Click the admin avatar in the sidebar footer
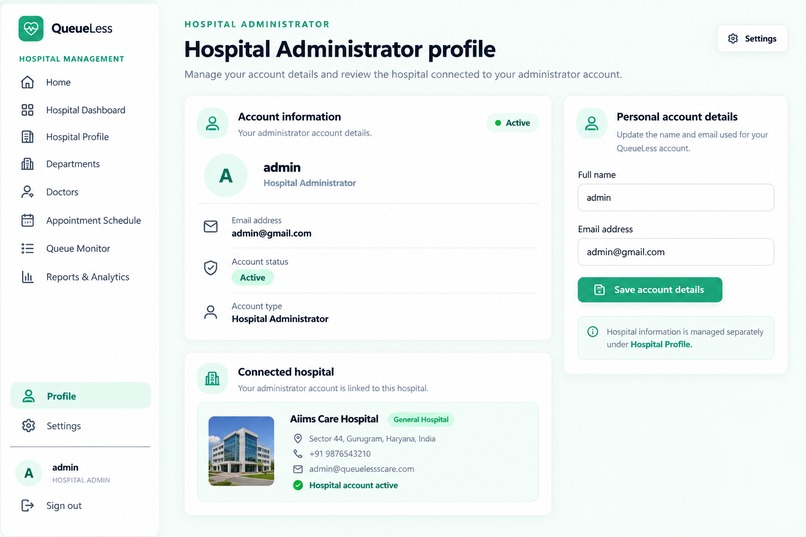 pyautogui.click(x=29, y=473)
